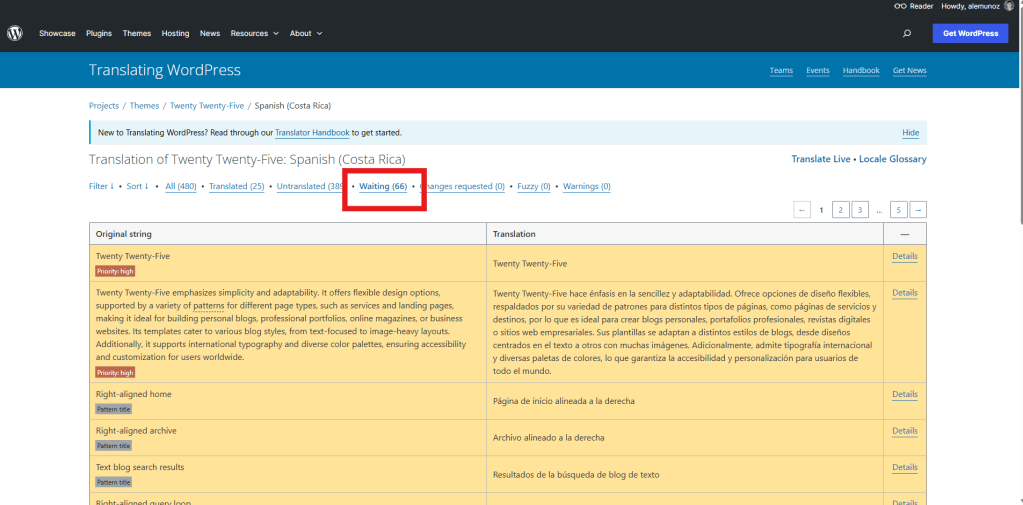Click Twenty Twenty-Five in the breadcrumb

(207, 105)
